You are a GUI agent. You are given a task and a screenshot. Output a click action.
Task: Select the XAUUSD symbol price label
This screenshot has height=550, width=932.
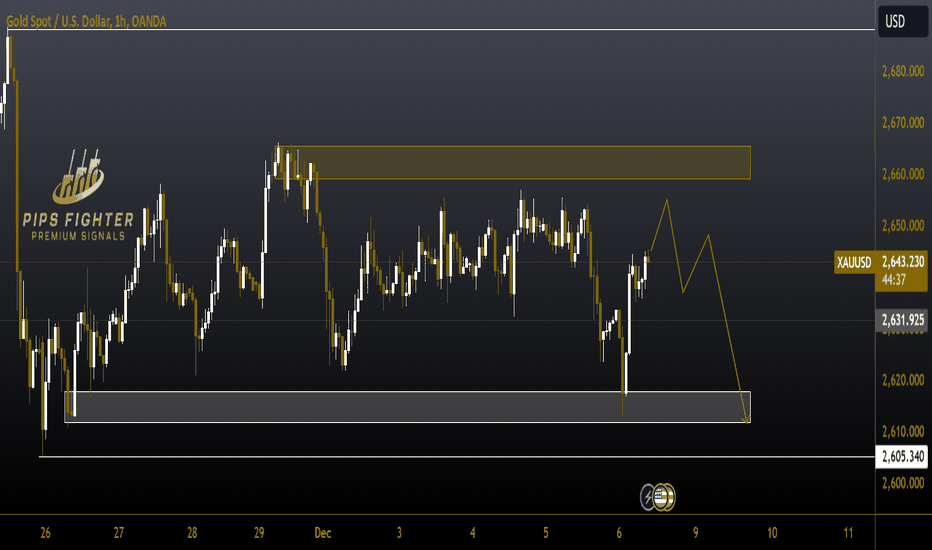click(854, 262)
